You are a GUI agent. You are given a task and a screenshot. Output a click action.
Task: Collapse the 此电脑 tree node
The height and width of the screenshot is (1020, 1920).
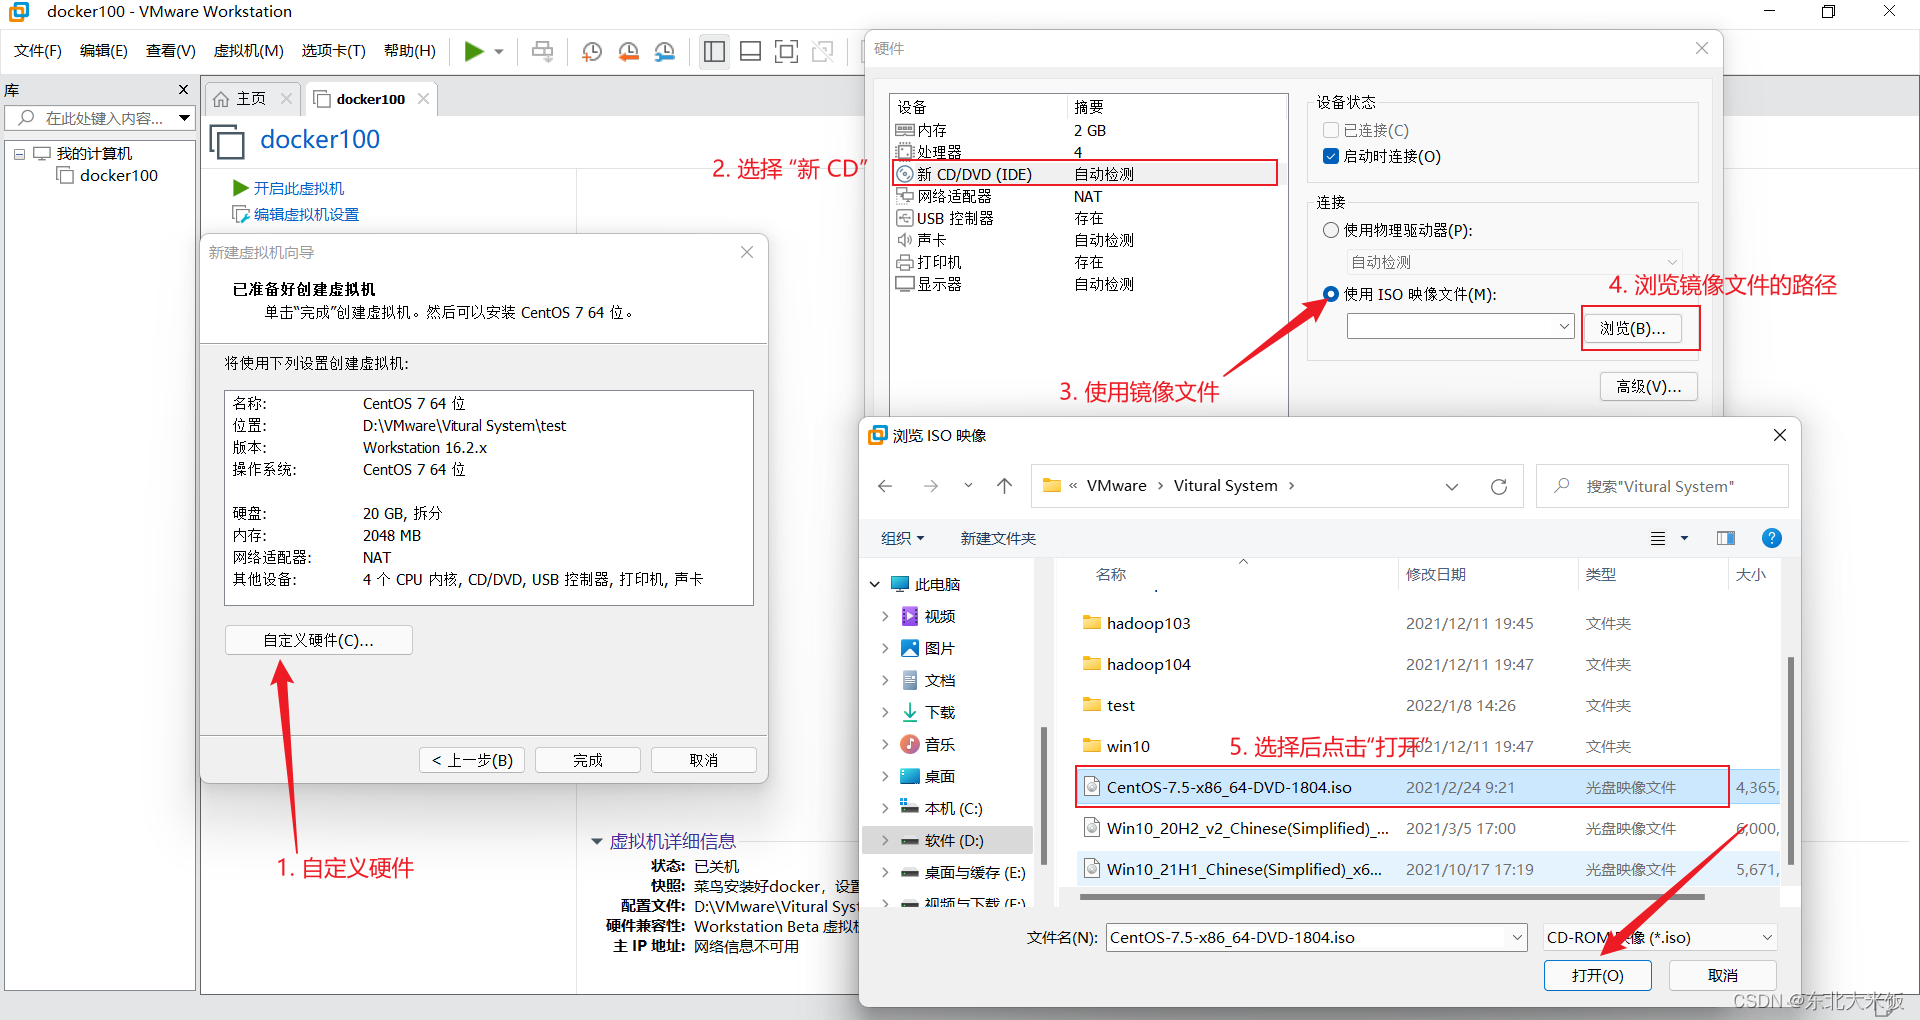click(x=875, y=584)
